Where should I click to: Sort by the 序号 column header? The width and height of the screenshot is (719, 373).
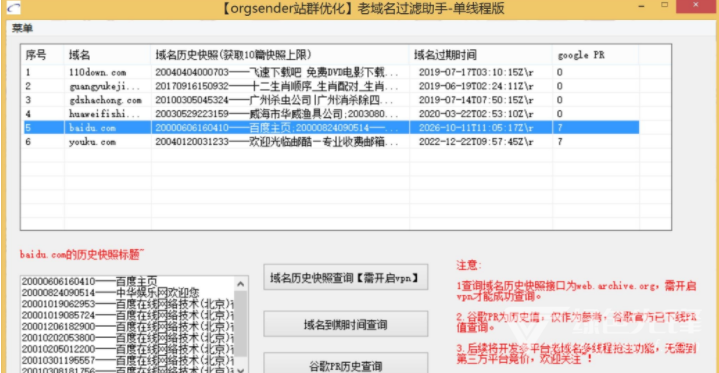pyautogui.click(x=42, y=55)
